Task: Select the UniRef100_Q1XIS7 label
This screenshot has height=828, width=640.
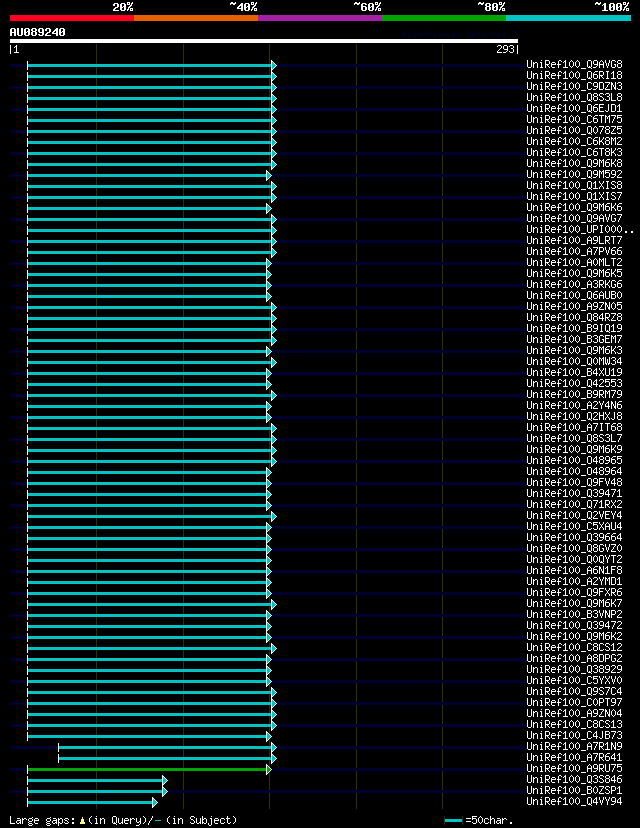Action: 575,196
